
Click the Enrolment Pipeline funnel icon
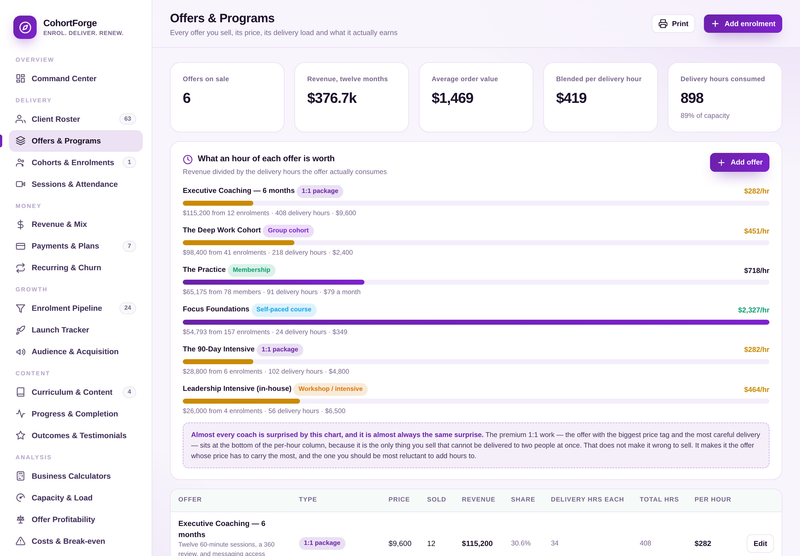[20, 308]
